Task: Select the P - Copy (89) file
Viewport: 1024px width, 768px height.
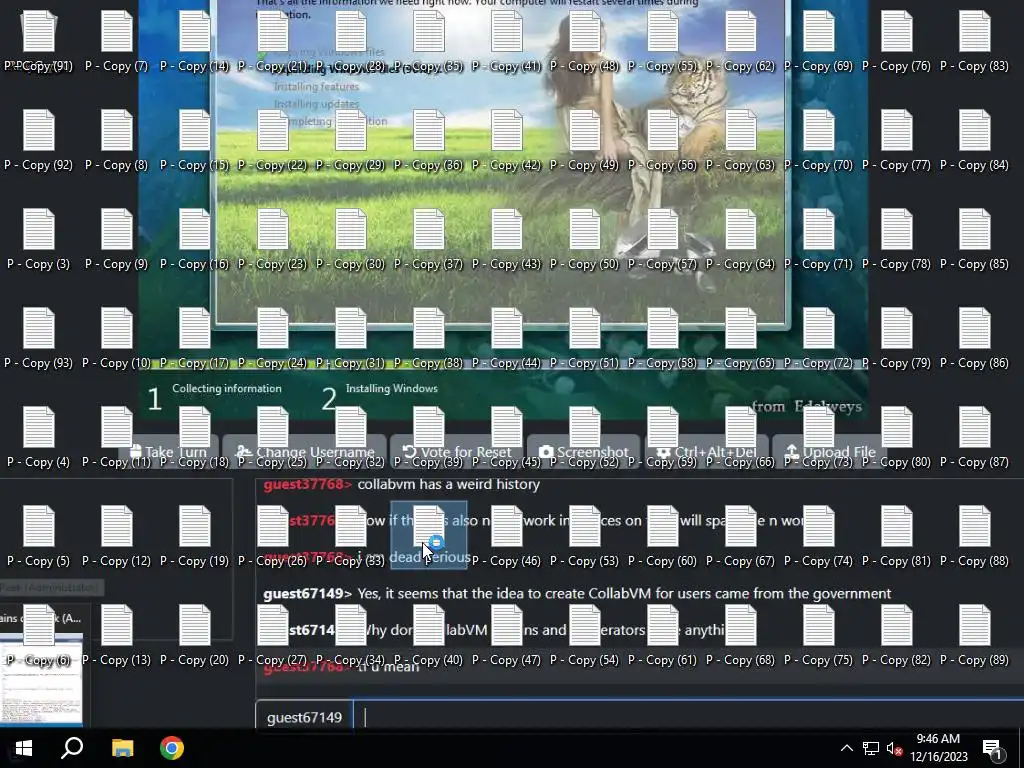Action: point(974,636)
